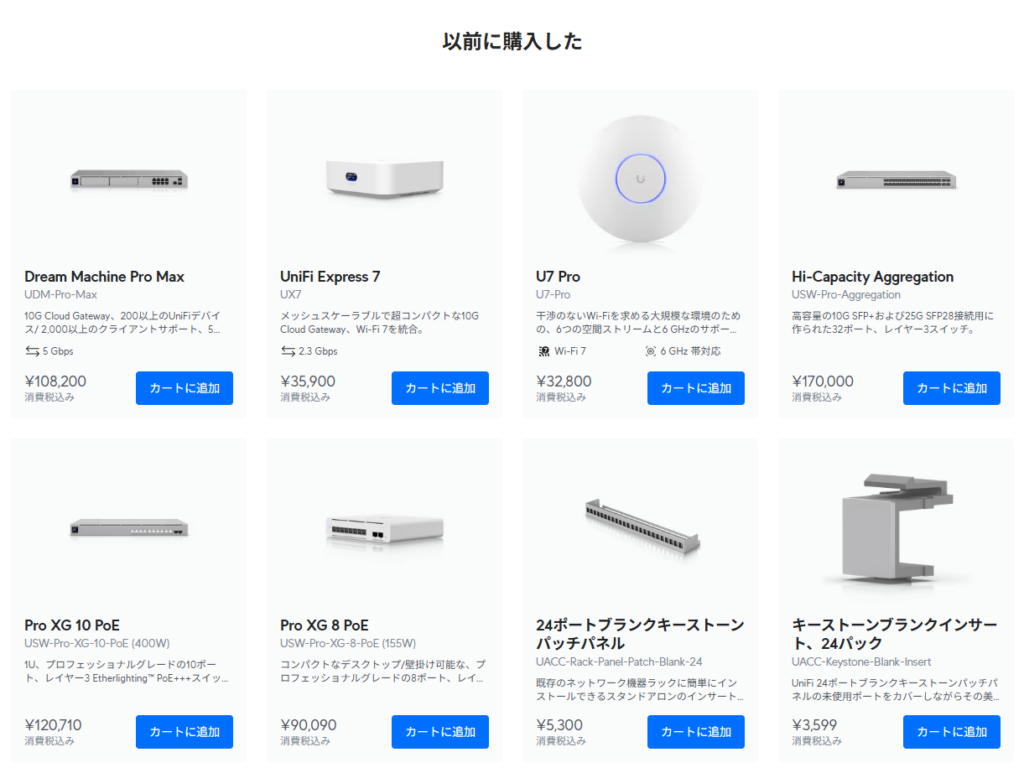Add U7 Pro to cart
The height and width of the screenshot is (773, 1024).
pyautogui.click(x=696, y=388)
